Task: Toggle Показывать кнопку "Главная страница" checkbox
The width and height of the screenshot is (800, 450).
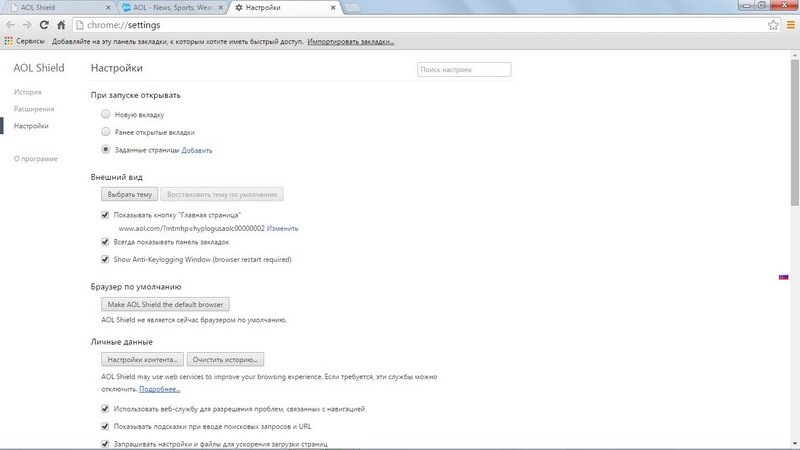Action: point(105,215)
